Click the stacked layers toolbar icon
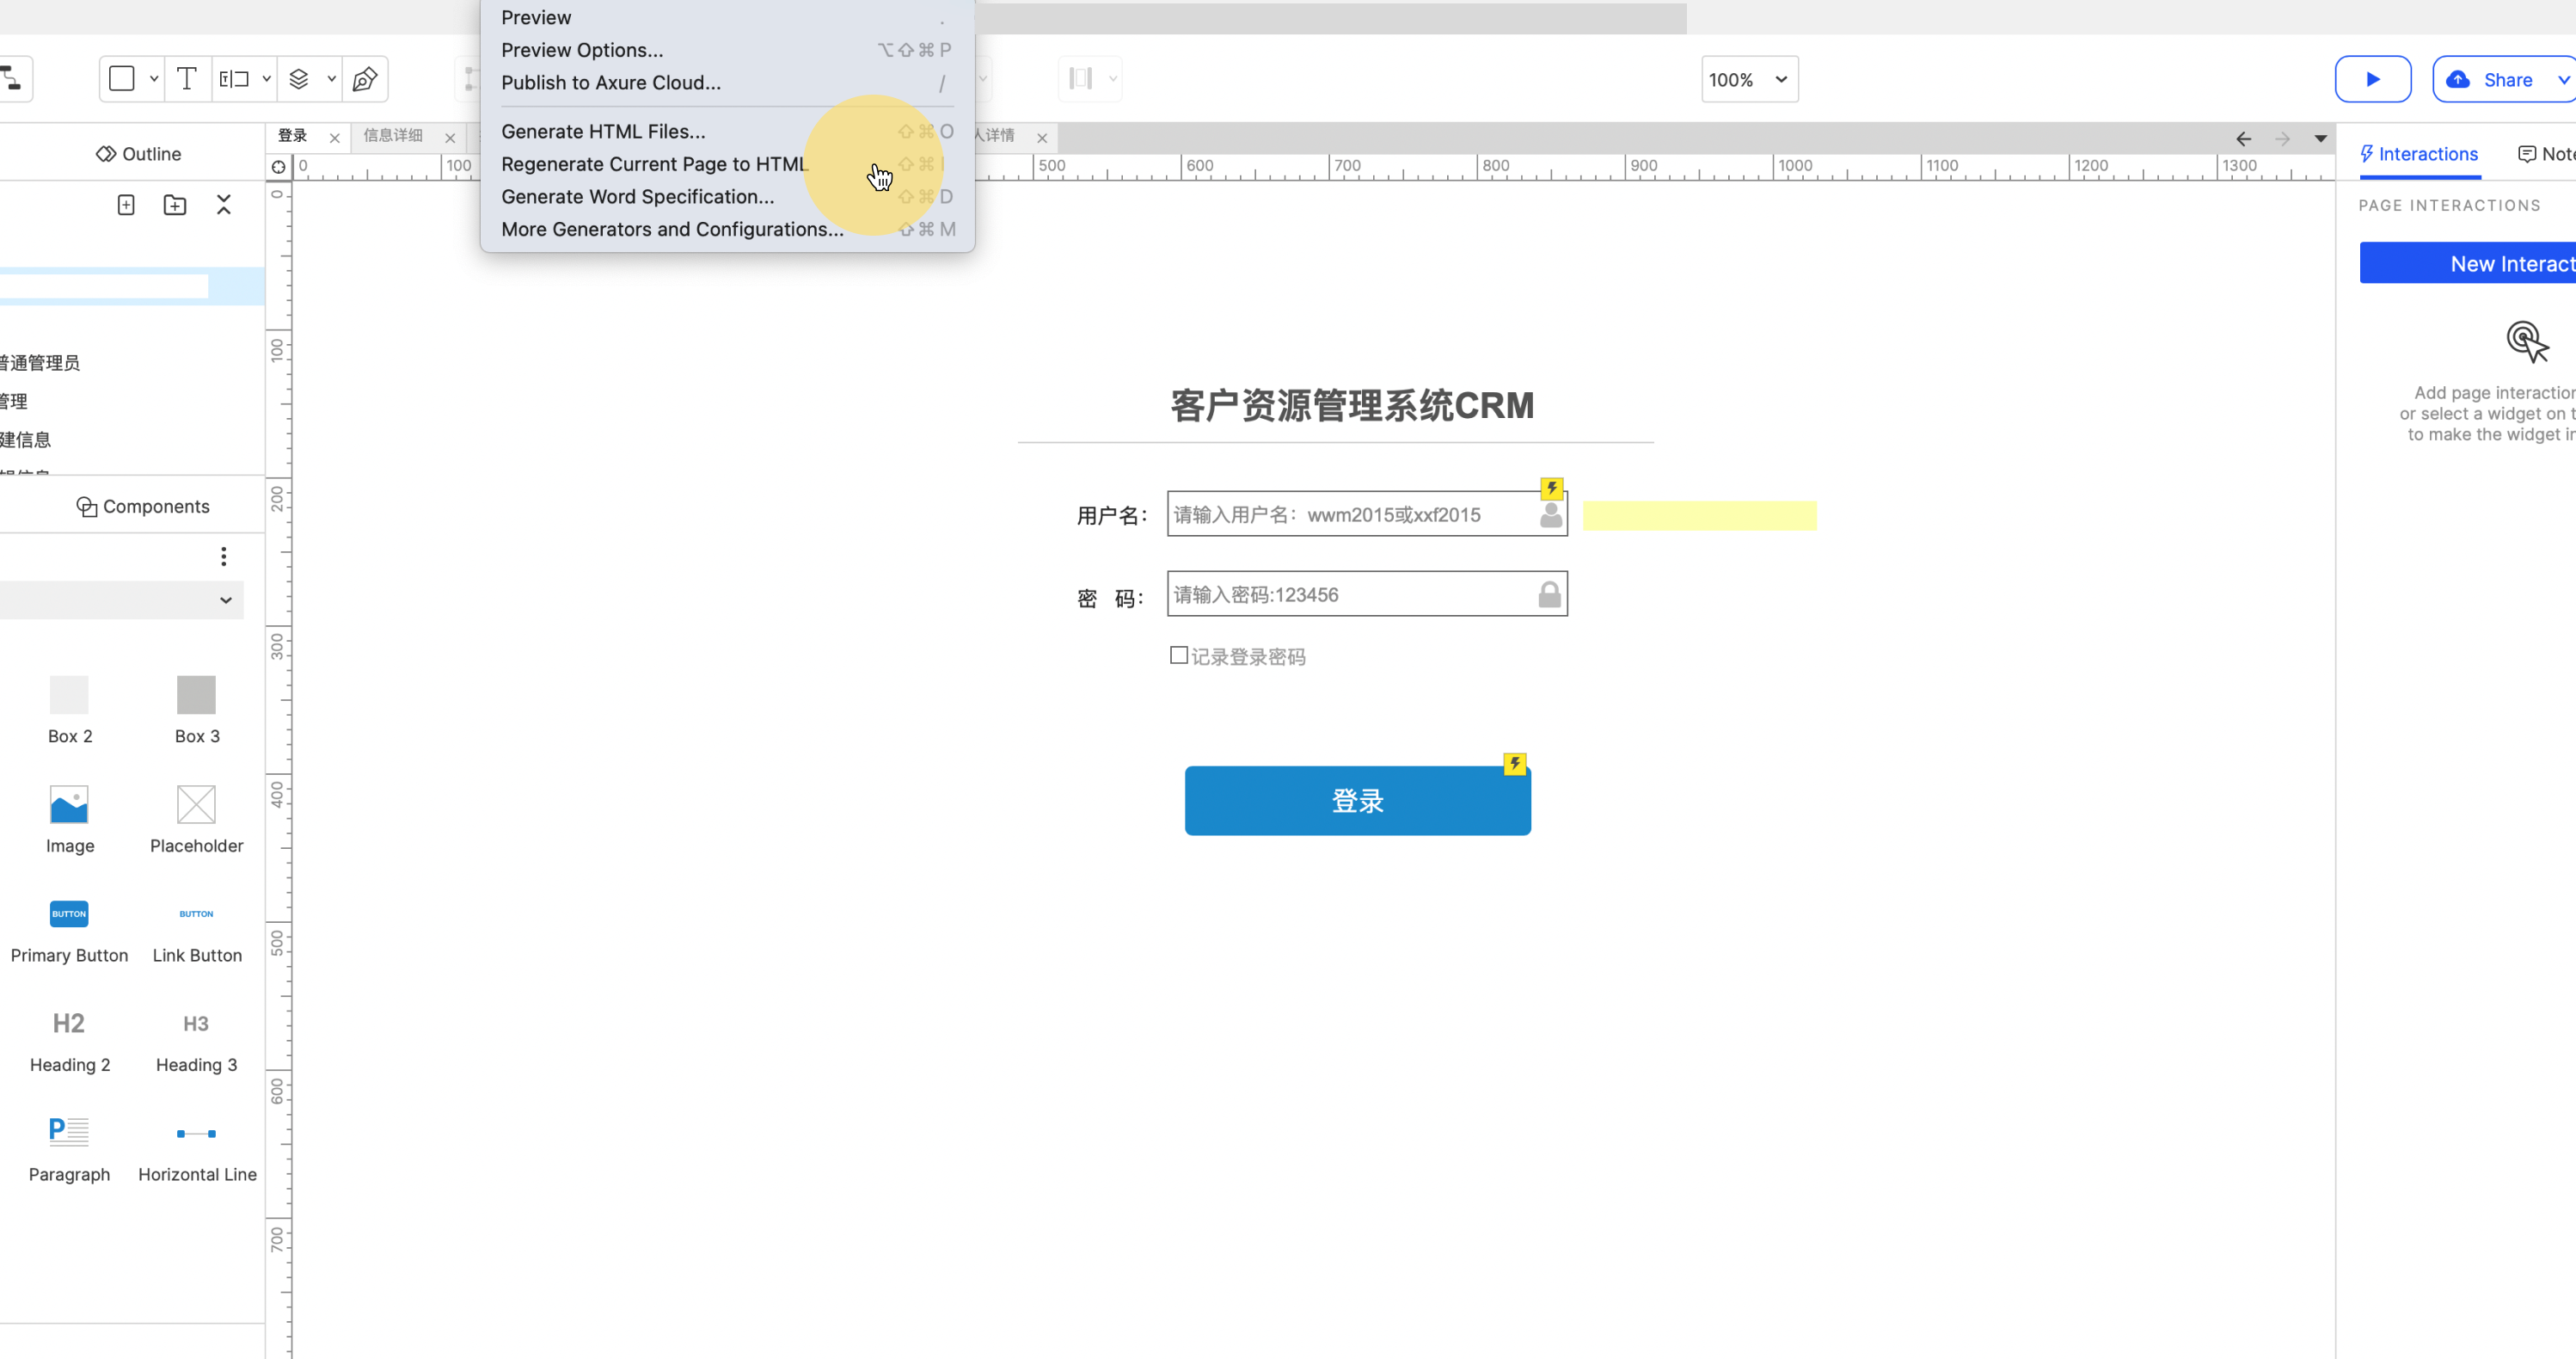Viewport: 2576px width, 1359px height. (298, 79)
